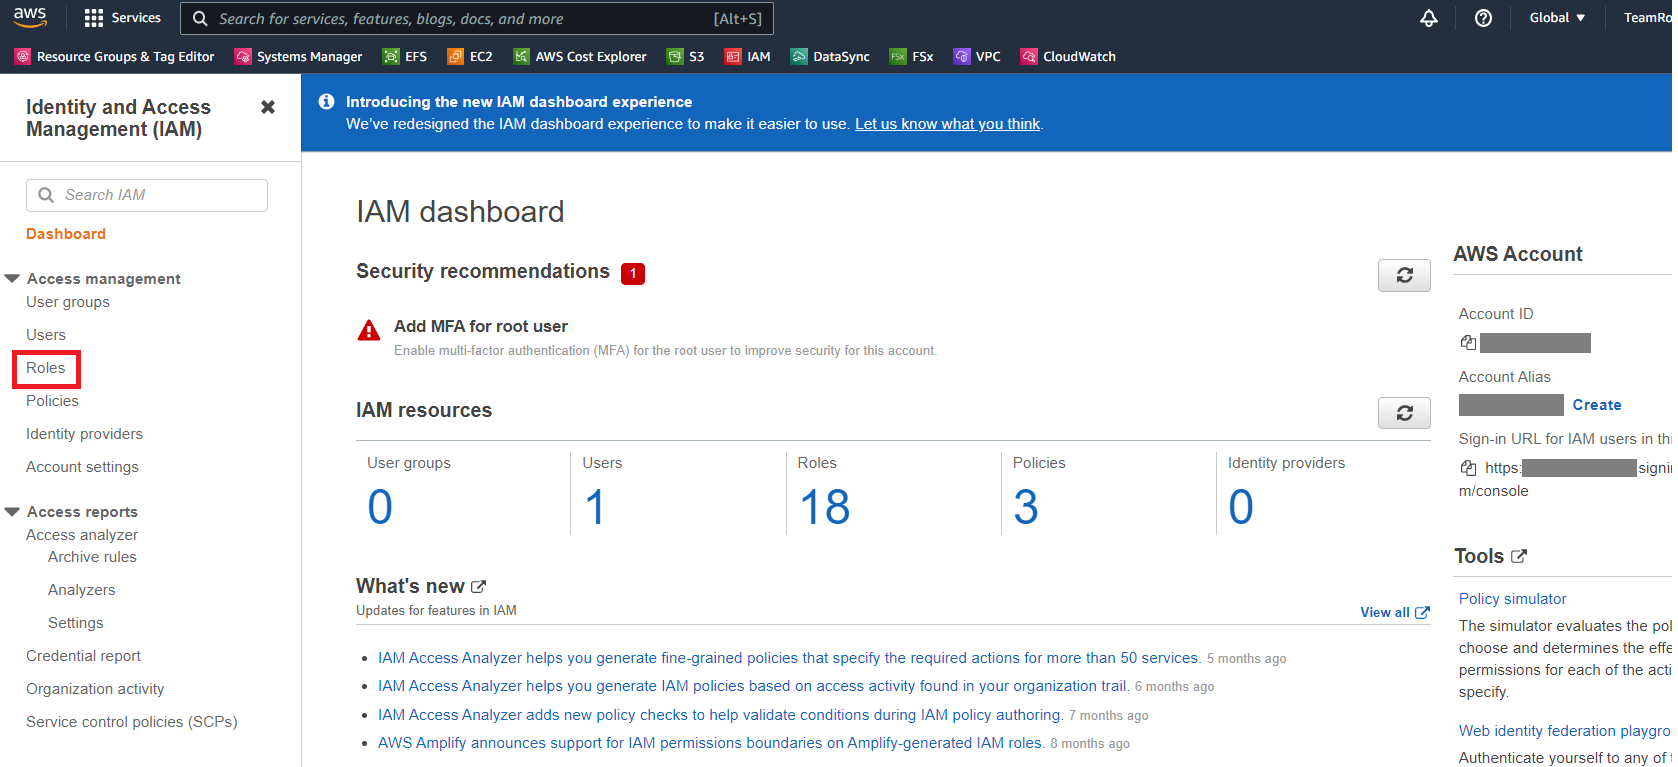Open the VPC service shortcut
This screenshot has height=767, width=1678.
click(977, 57)
